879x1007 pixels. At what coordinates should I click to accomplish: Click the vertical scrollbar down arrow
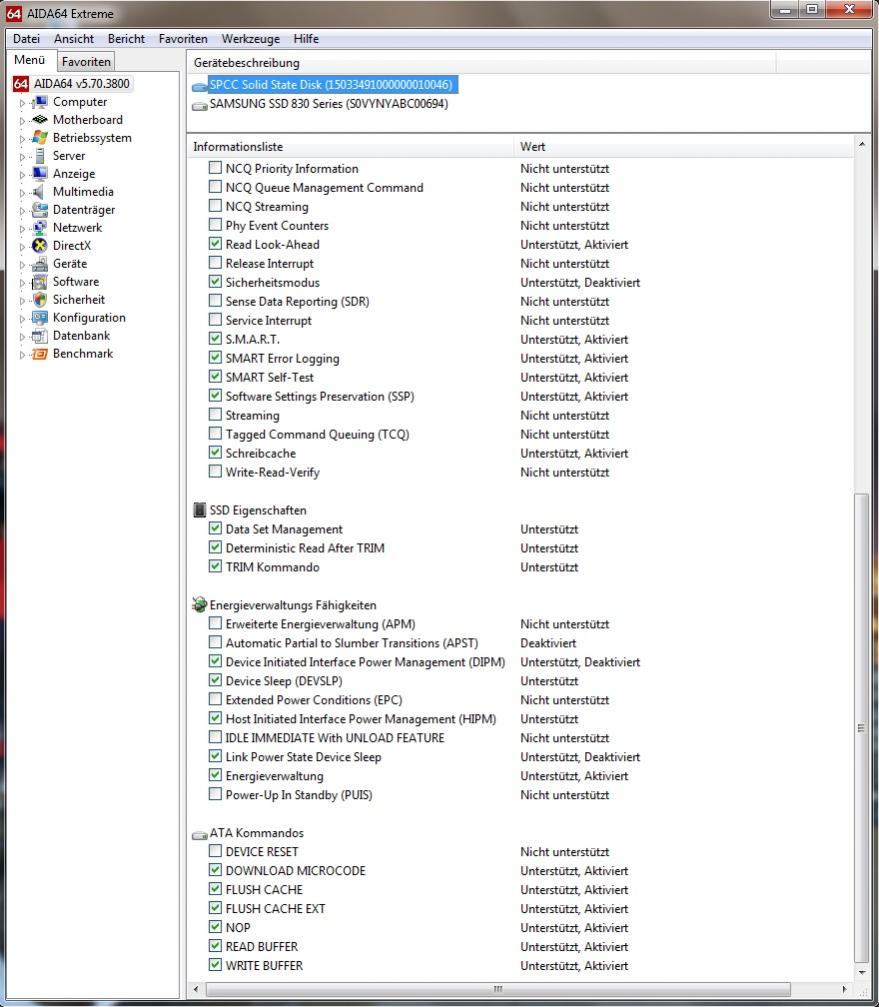click(x=862, y=972)
